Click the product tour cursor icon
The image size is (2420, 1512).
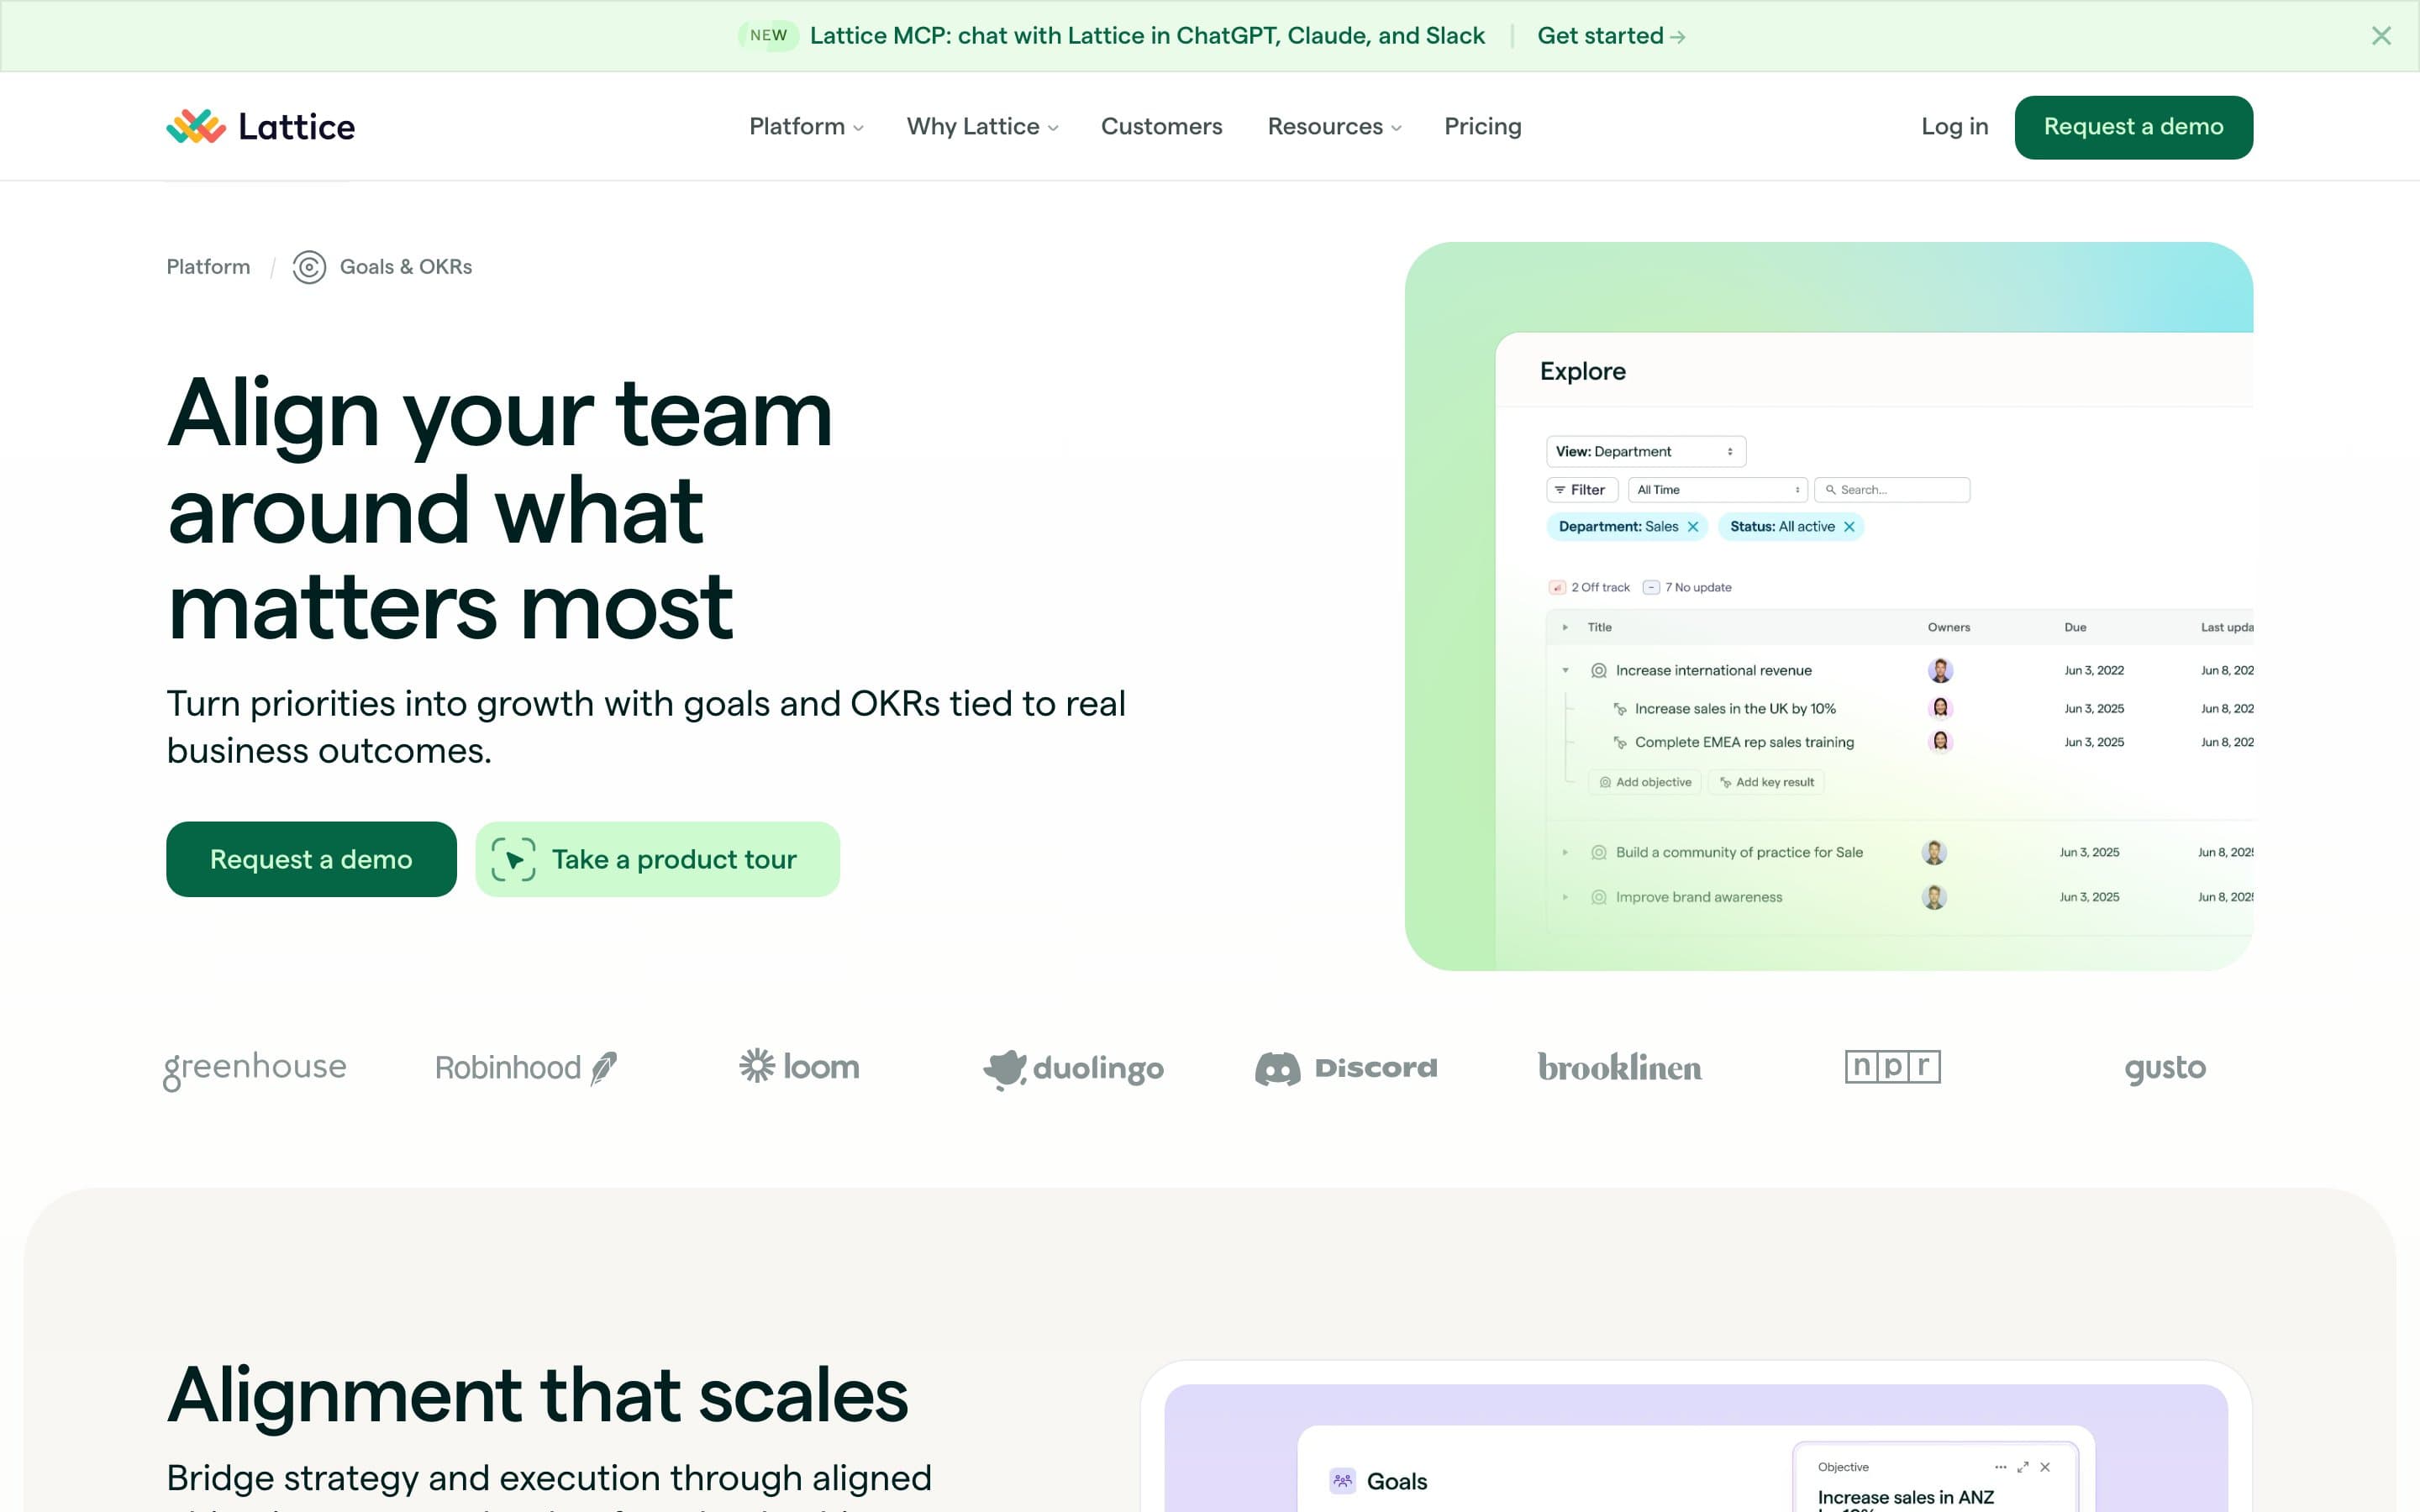click(513, 860)
